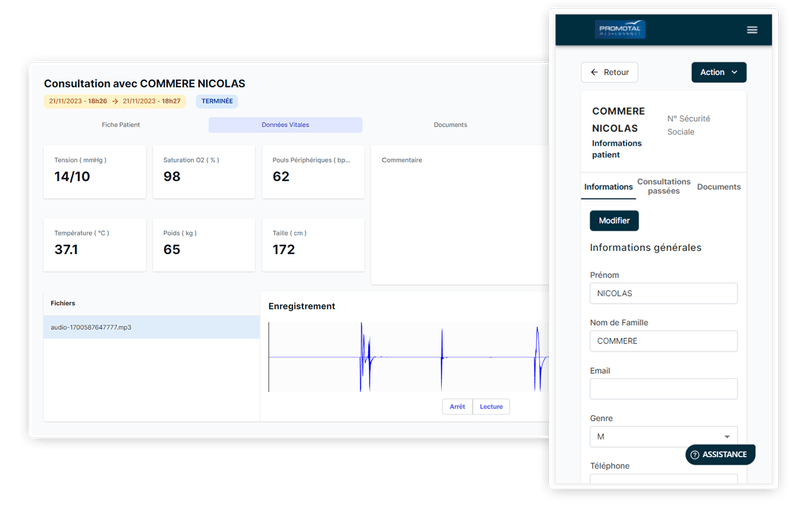Screen dimensions: 800x510
Task: Click the Commentaire box
Action: point(460,215)
